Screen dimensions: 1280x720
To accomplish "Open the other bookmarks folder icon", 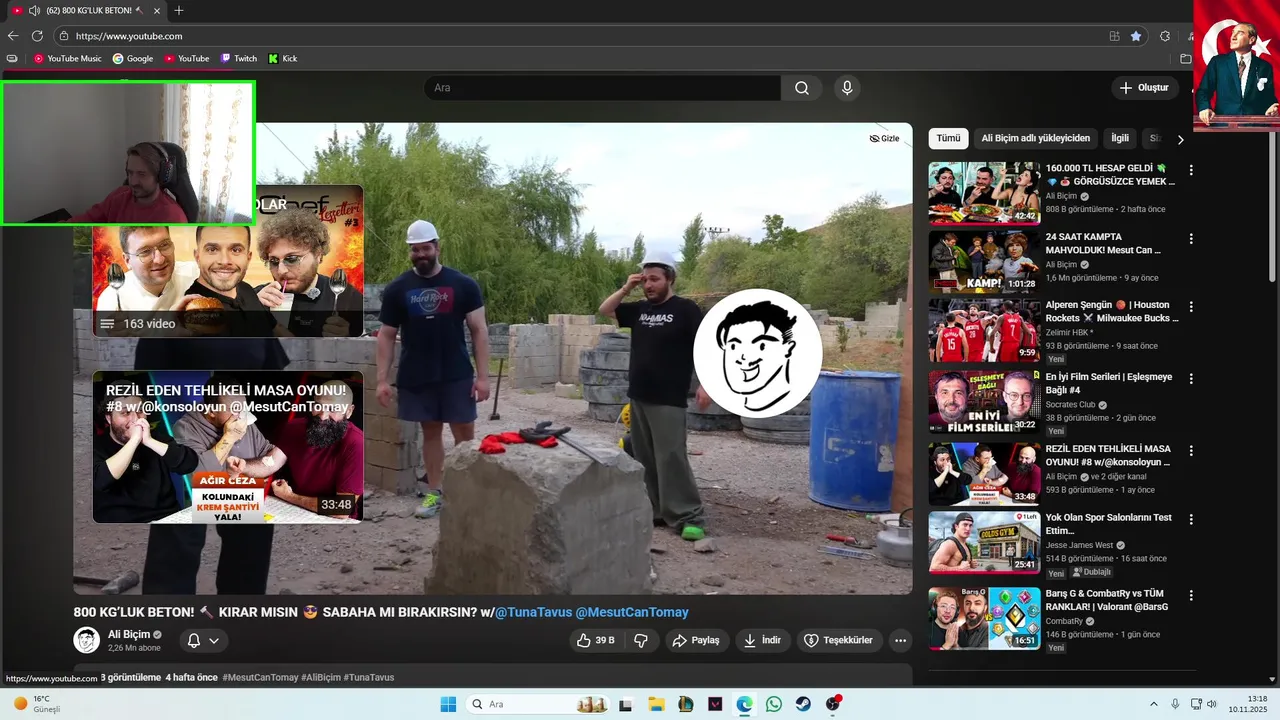I will pos(1186,59).
